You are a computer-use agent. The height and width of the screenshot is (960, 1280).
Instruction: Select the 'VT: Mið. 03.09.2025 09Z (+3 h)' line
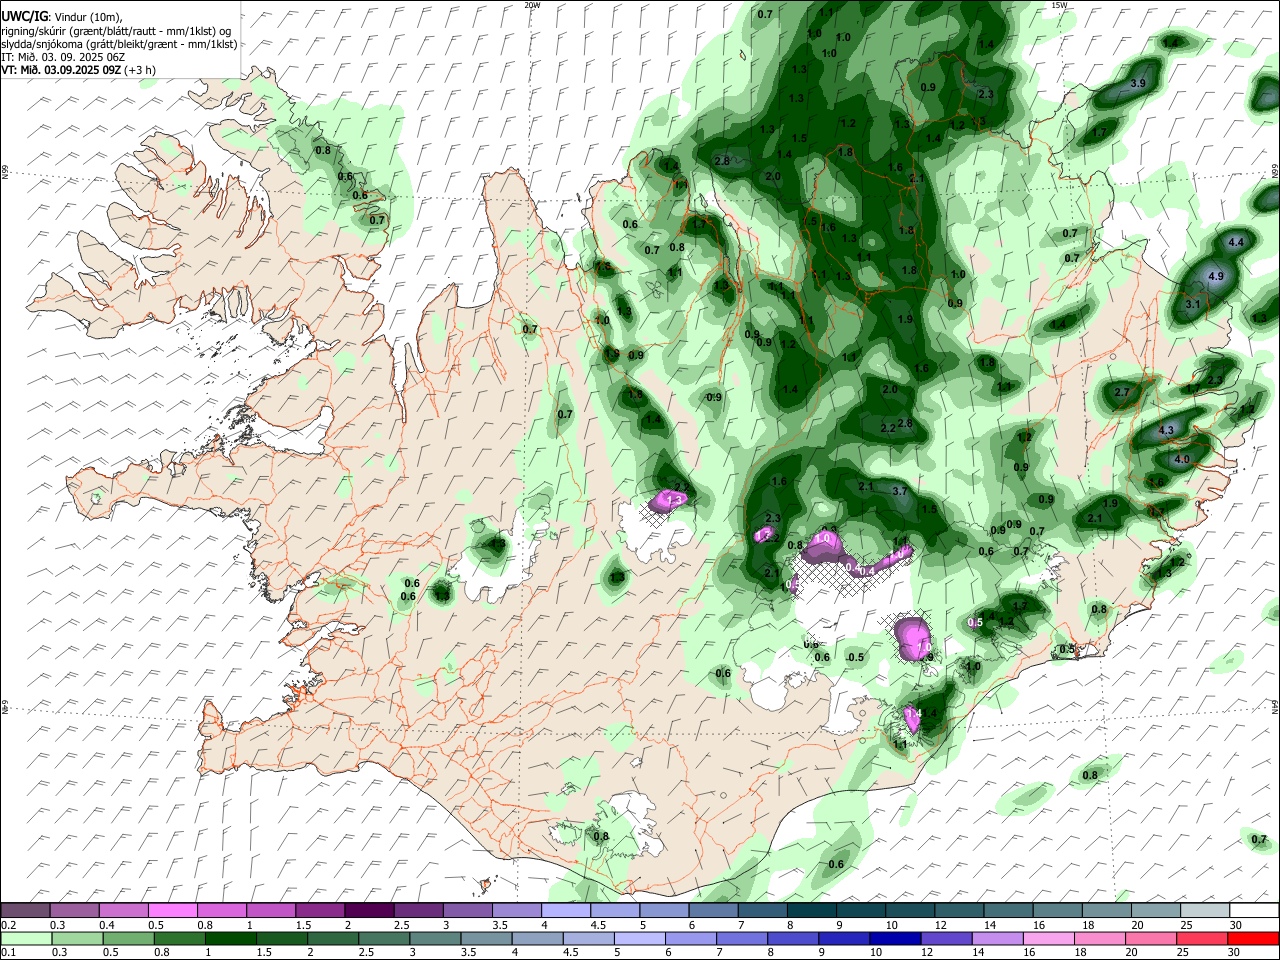pos(78,70)
